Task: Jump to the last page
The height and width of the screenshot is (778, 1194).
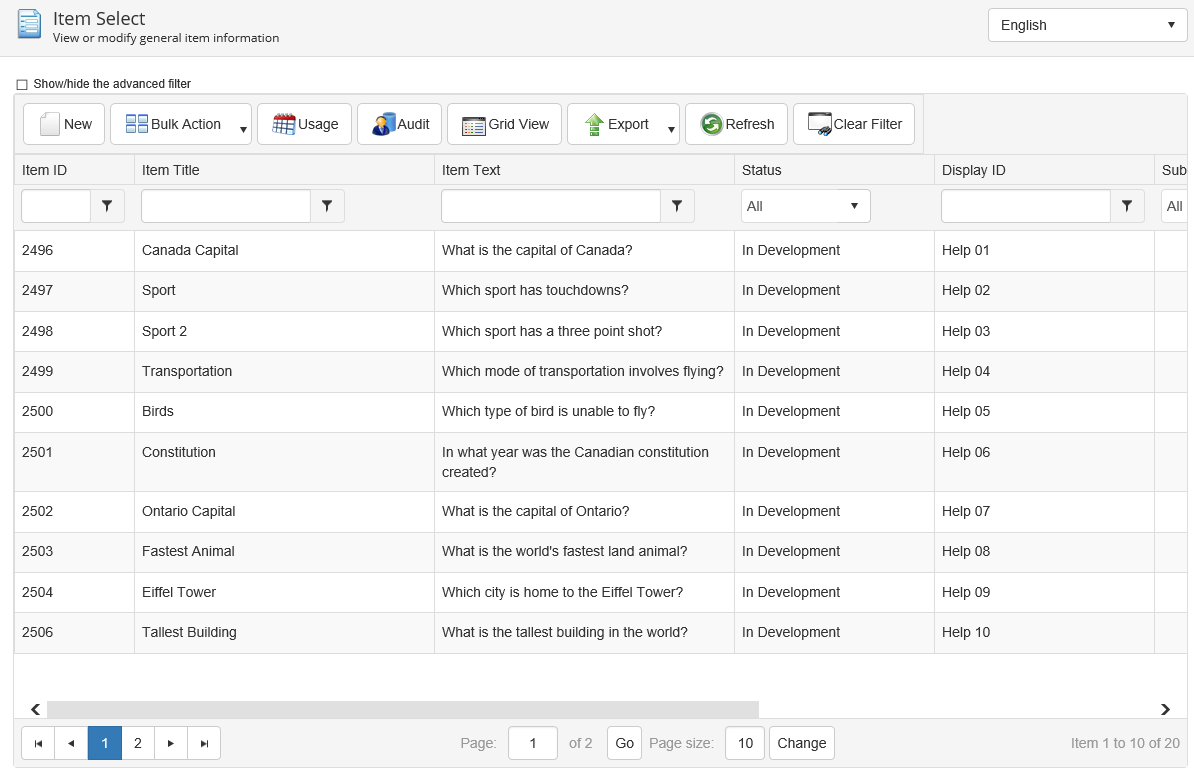Action: [204, 743]
